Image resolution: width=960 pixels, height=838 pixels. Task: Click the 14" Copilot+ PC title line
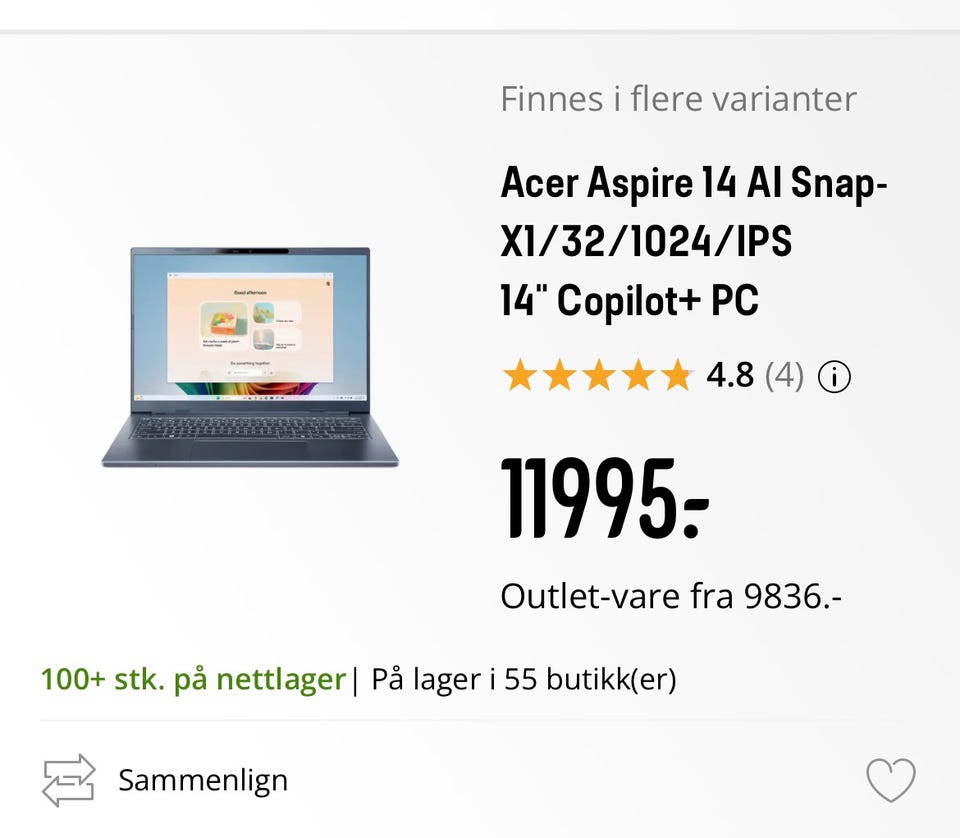629,300
